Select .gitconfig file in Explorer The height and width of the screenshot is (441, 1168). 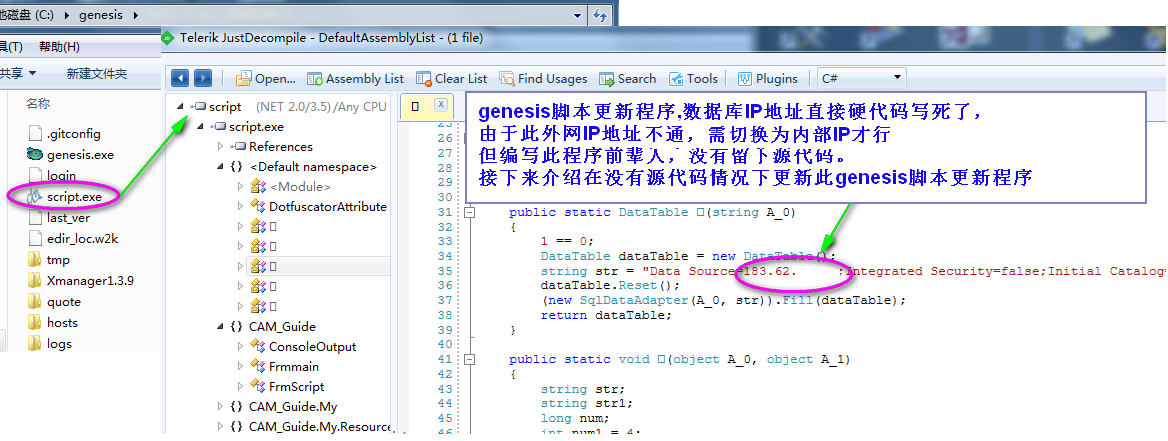(74, 134)
